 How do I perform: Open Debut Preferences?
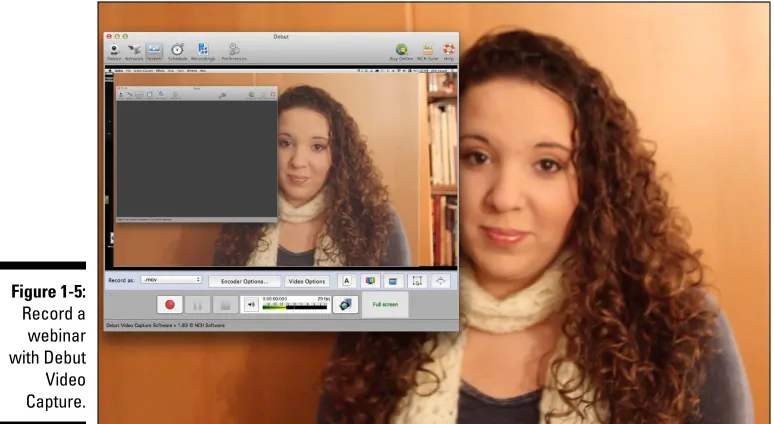[x=234, y=52]
